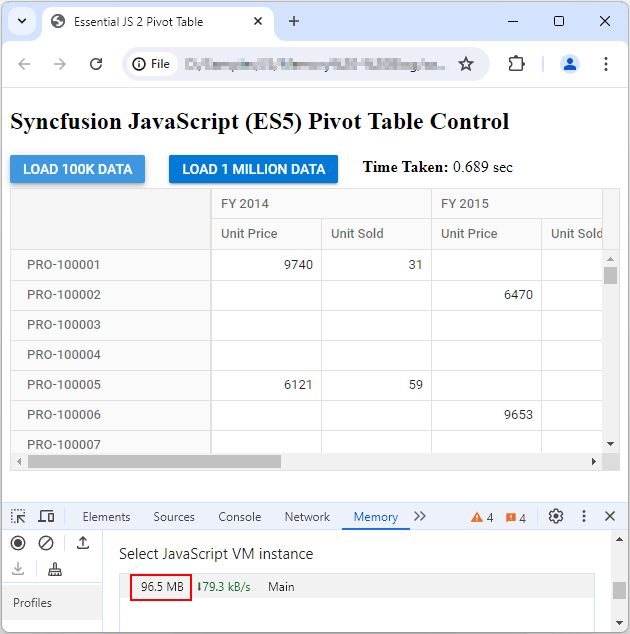
Task: Expand more DevTools tabs chevron
Action: [x=420, y=516]
